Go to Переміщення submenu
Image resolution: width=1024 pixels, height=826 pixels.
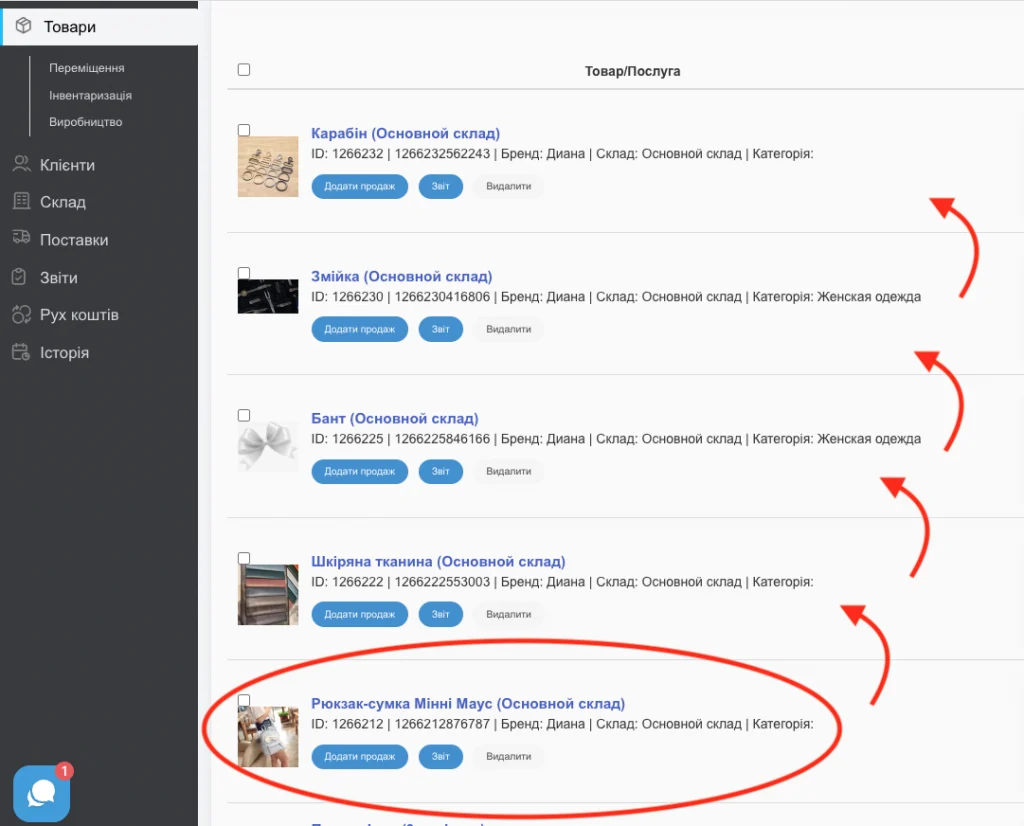(x=87, y=68)
